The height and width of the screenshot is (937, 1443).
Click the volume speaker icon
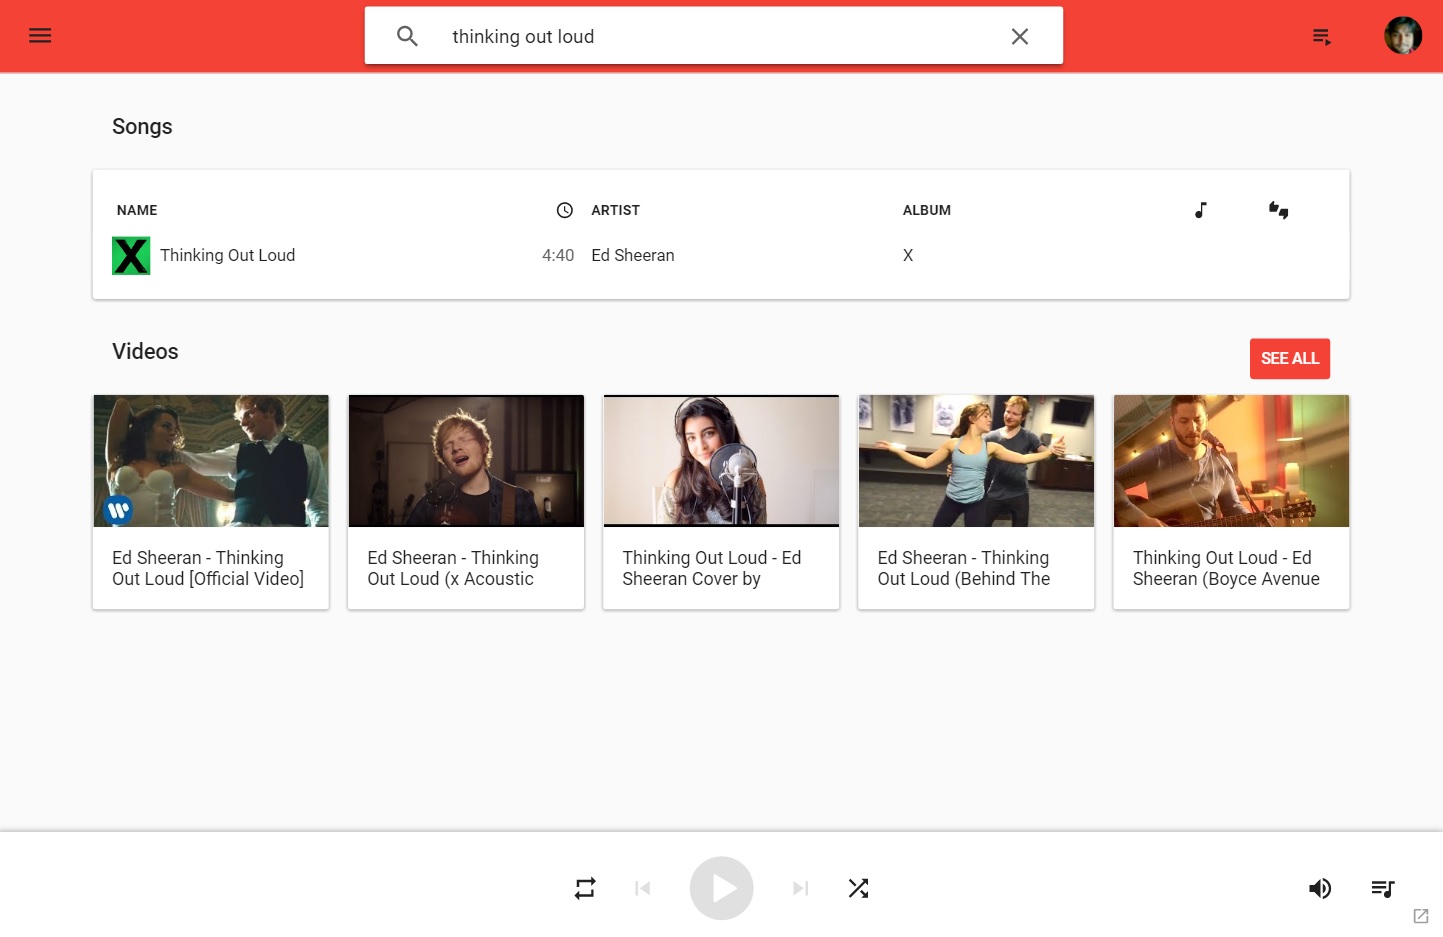1320,888
